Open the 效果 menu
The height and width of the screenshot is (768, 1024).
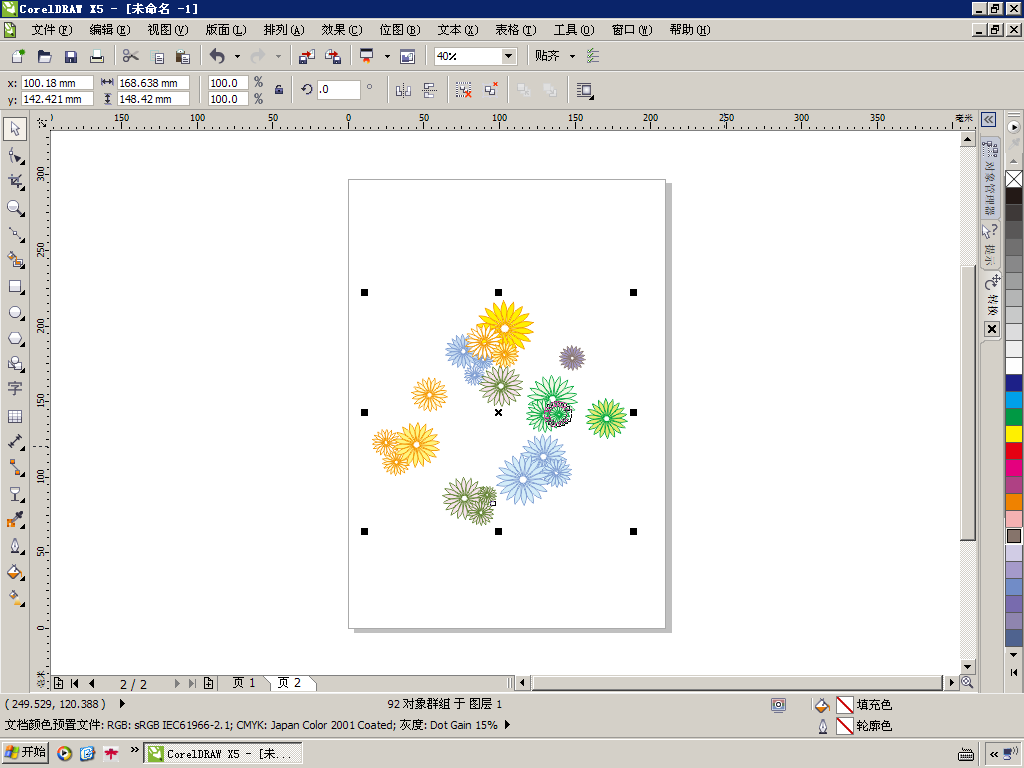(x=342, y=30)
